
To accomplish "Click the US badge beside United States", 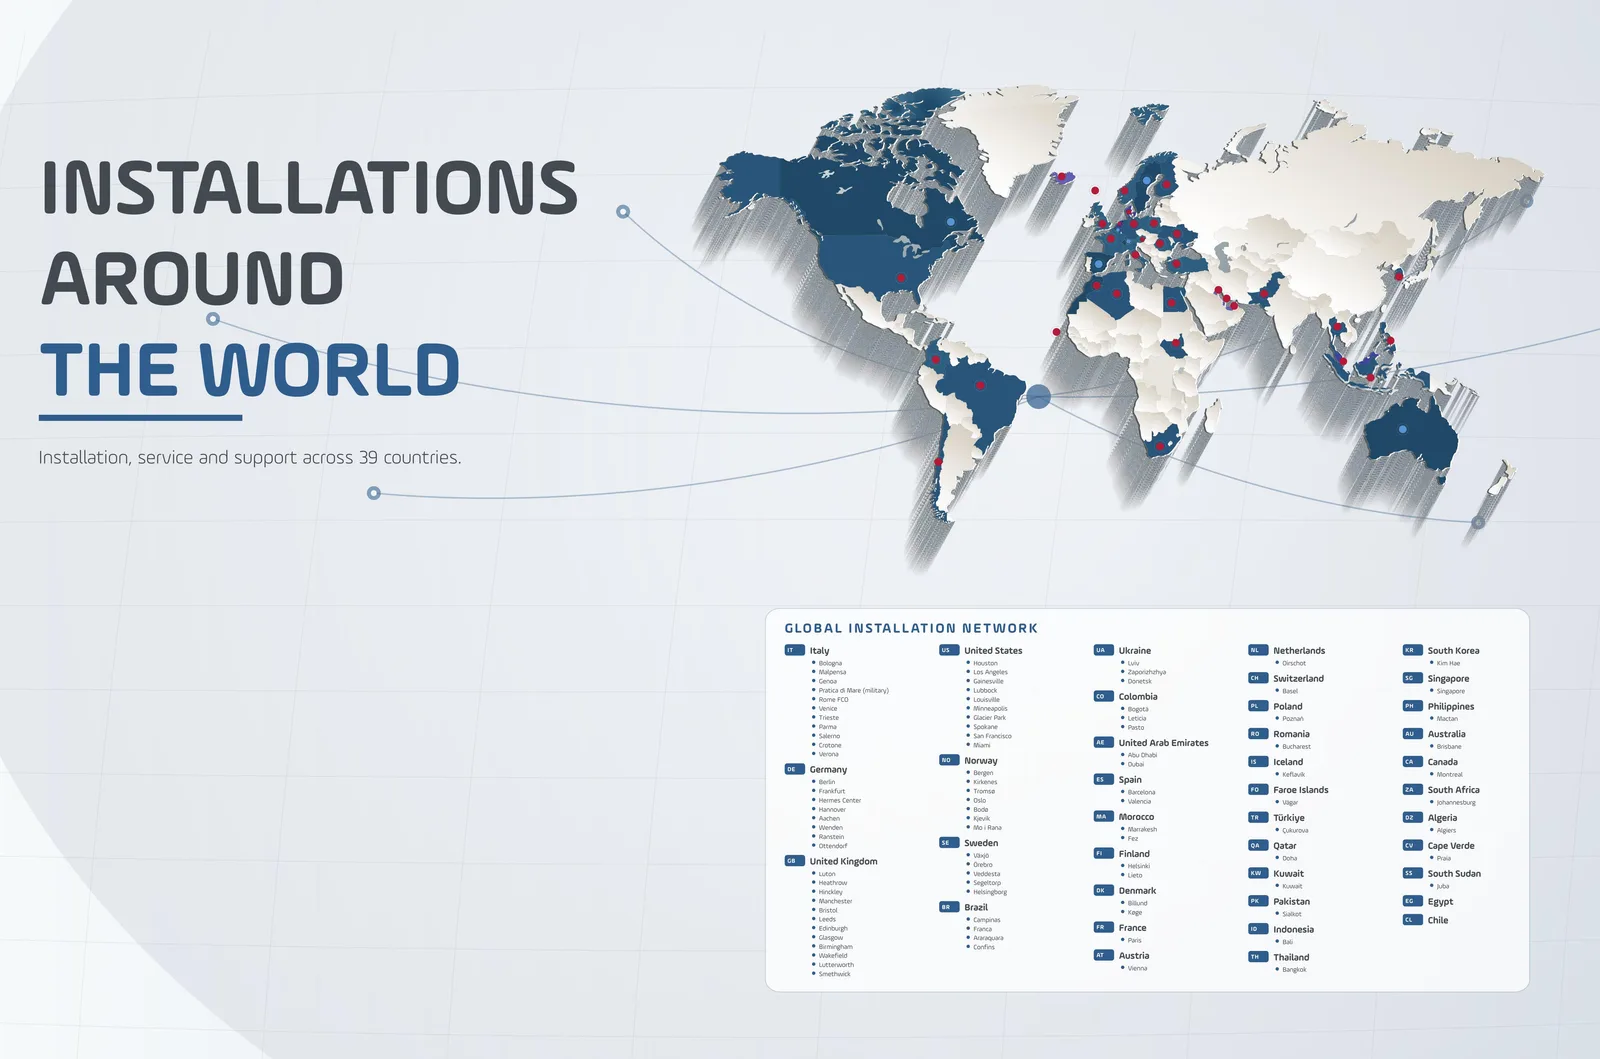I will [949, 650].
